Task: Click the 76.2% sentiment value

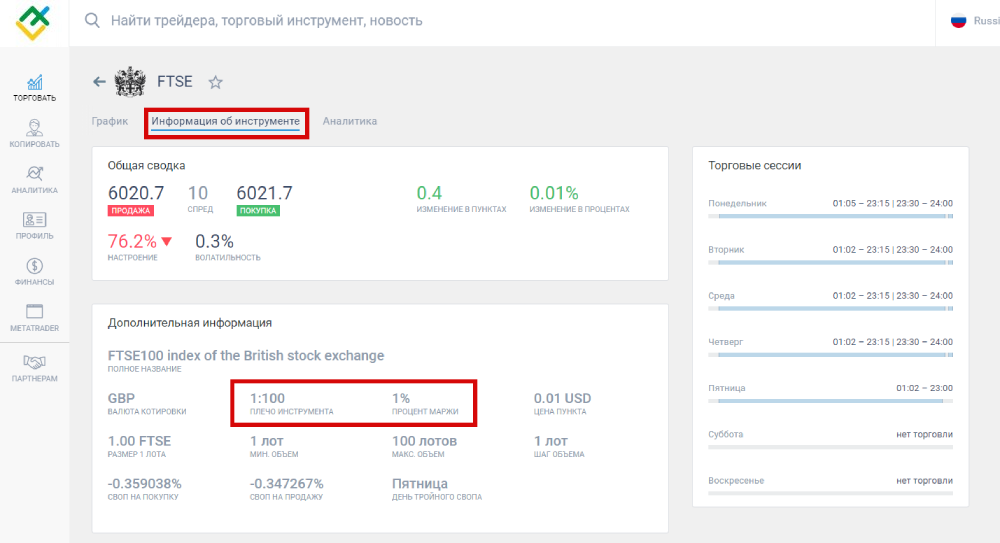Action: 132,241
